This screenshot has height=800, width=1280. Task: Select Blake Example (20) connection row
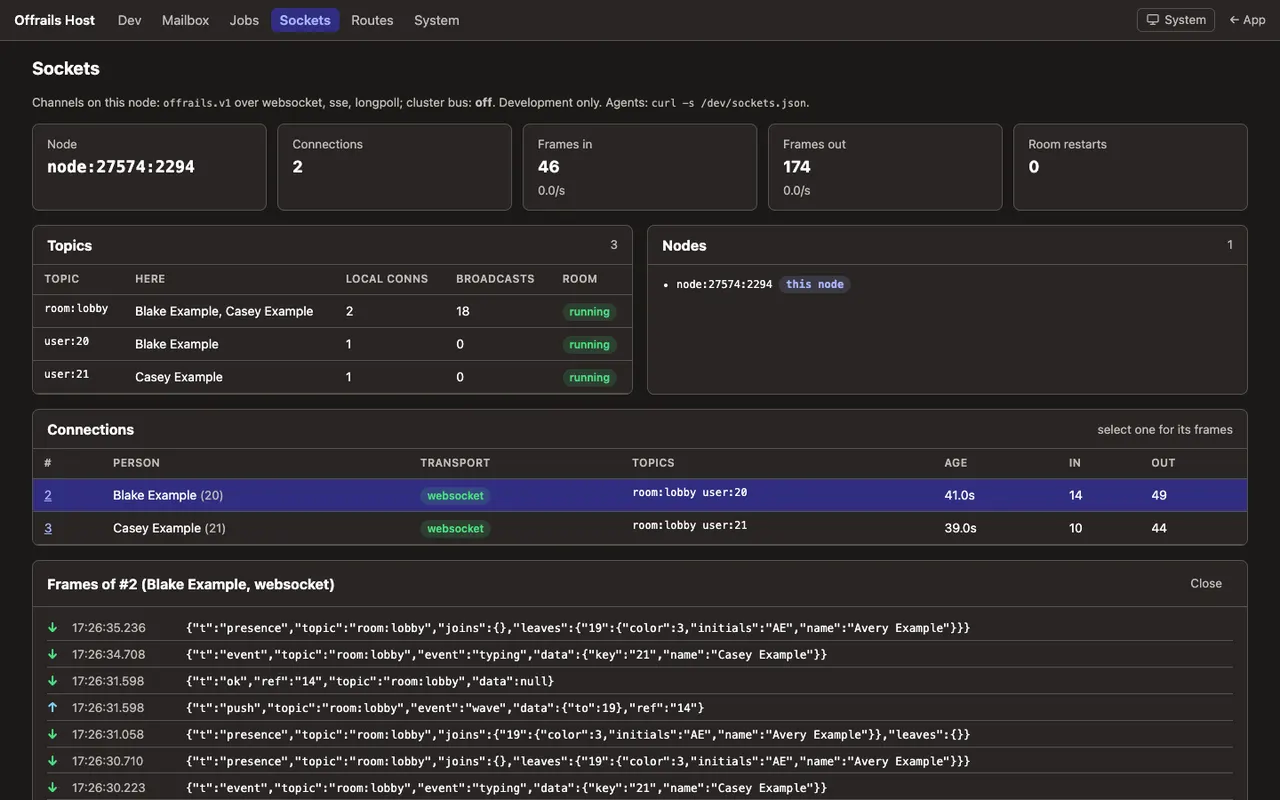pos(640,495)
